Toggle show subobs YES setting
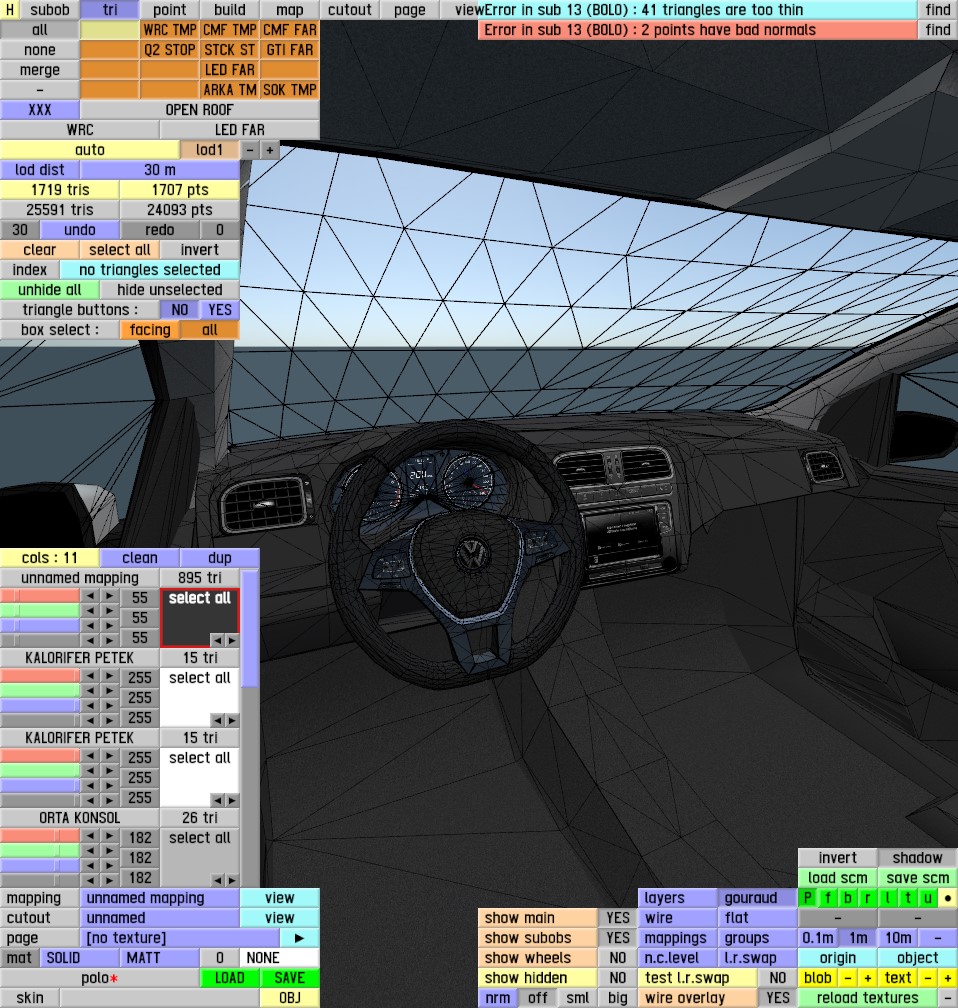958x1008 pixels. click(x=617, y=938)
